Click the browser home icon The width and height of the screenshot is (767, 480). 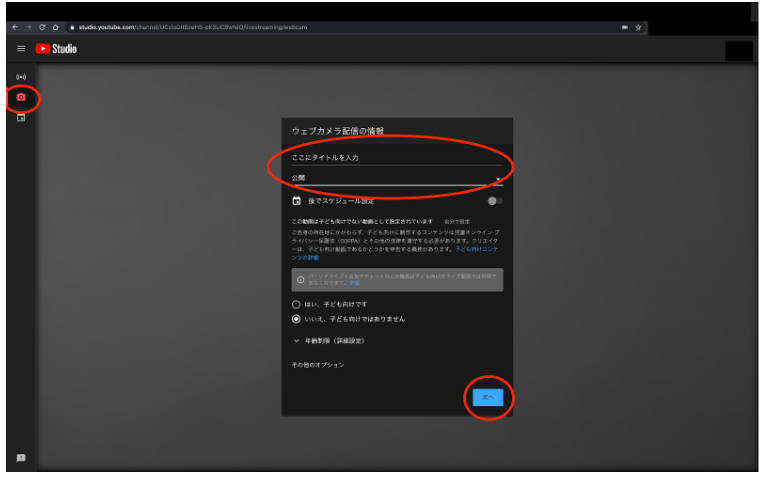[56, 27]
